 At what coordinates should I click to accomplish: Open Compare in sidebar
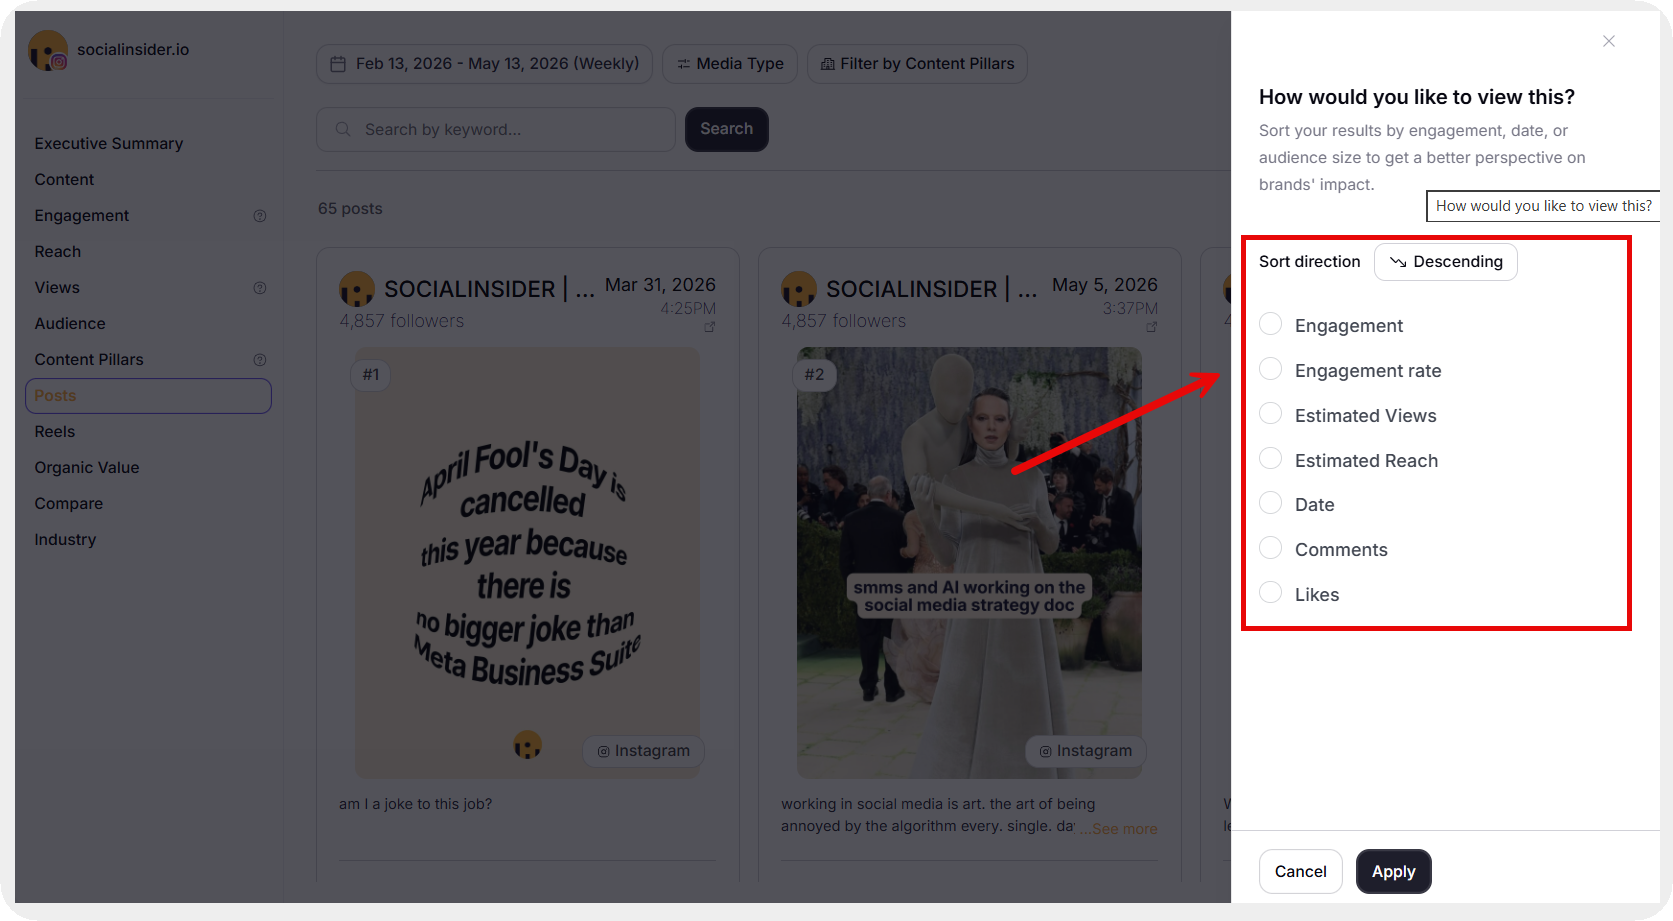pos(69,504)
